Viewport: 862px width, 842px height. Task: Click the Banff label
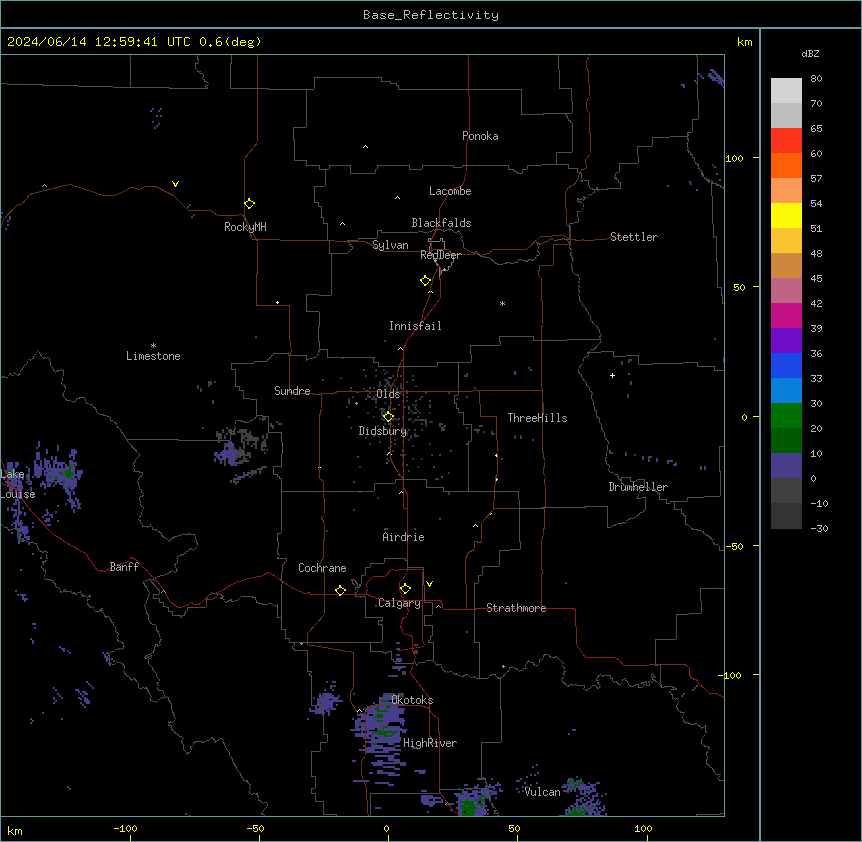(124, 567)
